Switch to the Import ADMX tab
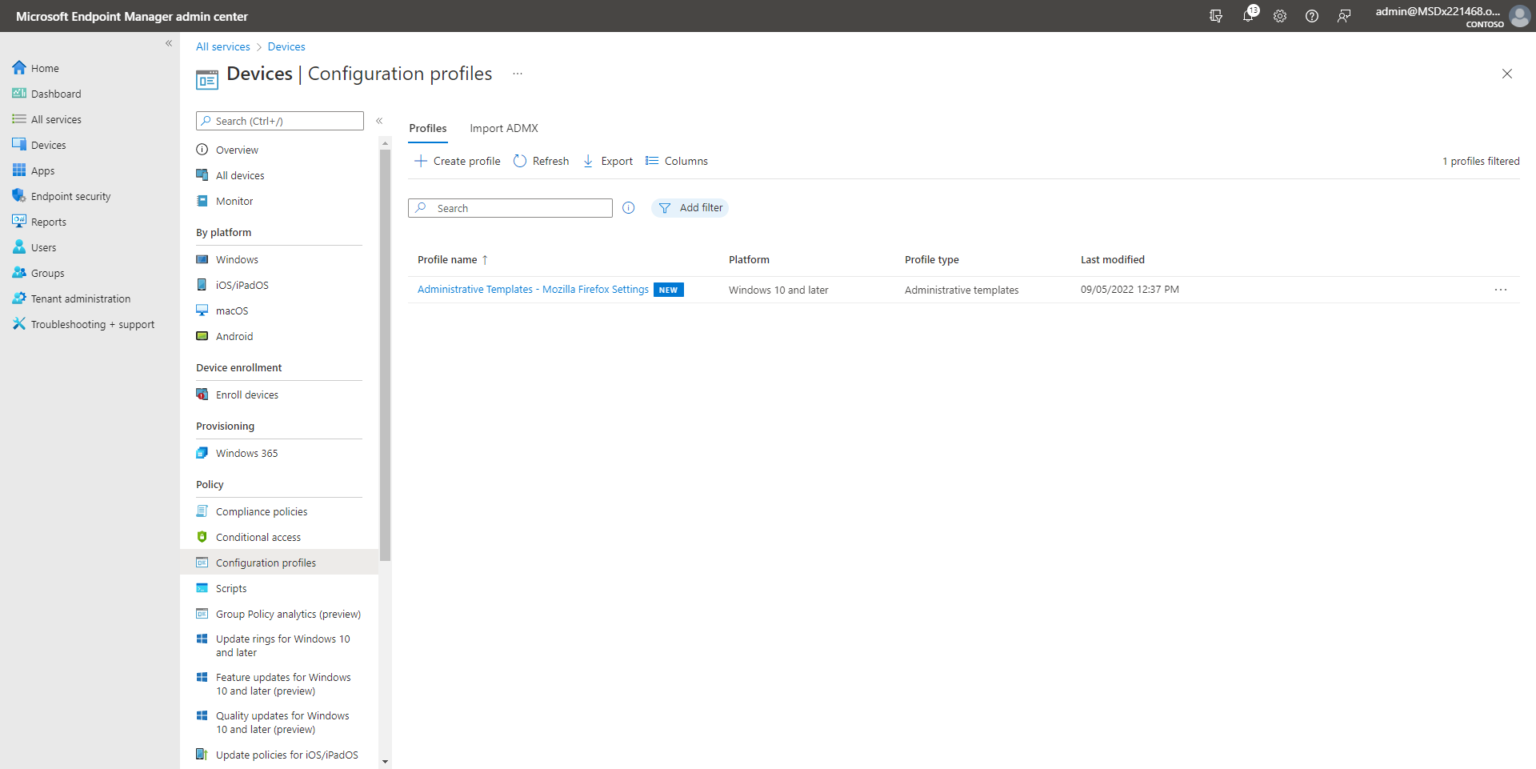The height and width of the screenshot is (769, 1536). tap(503, 128)
